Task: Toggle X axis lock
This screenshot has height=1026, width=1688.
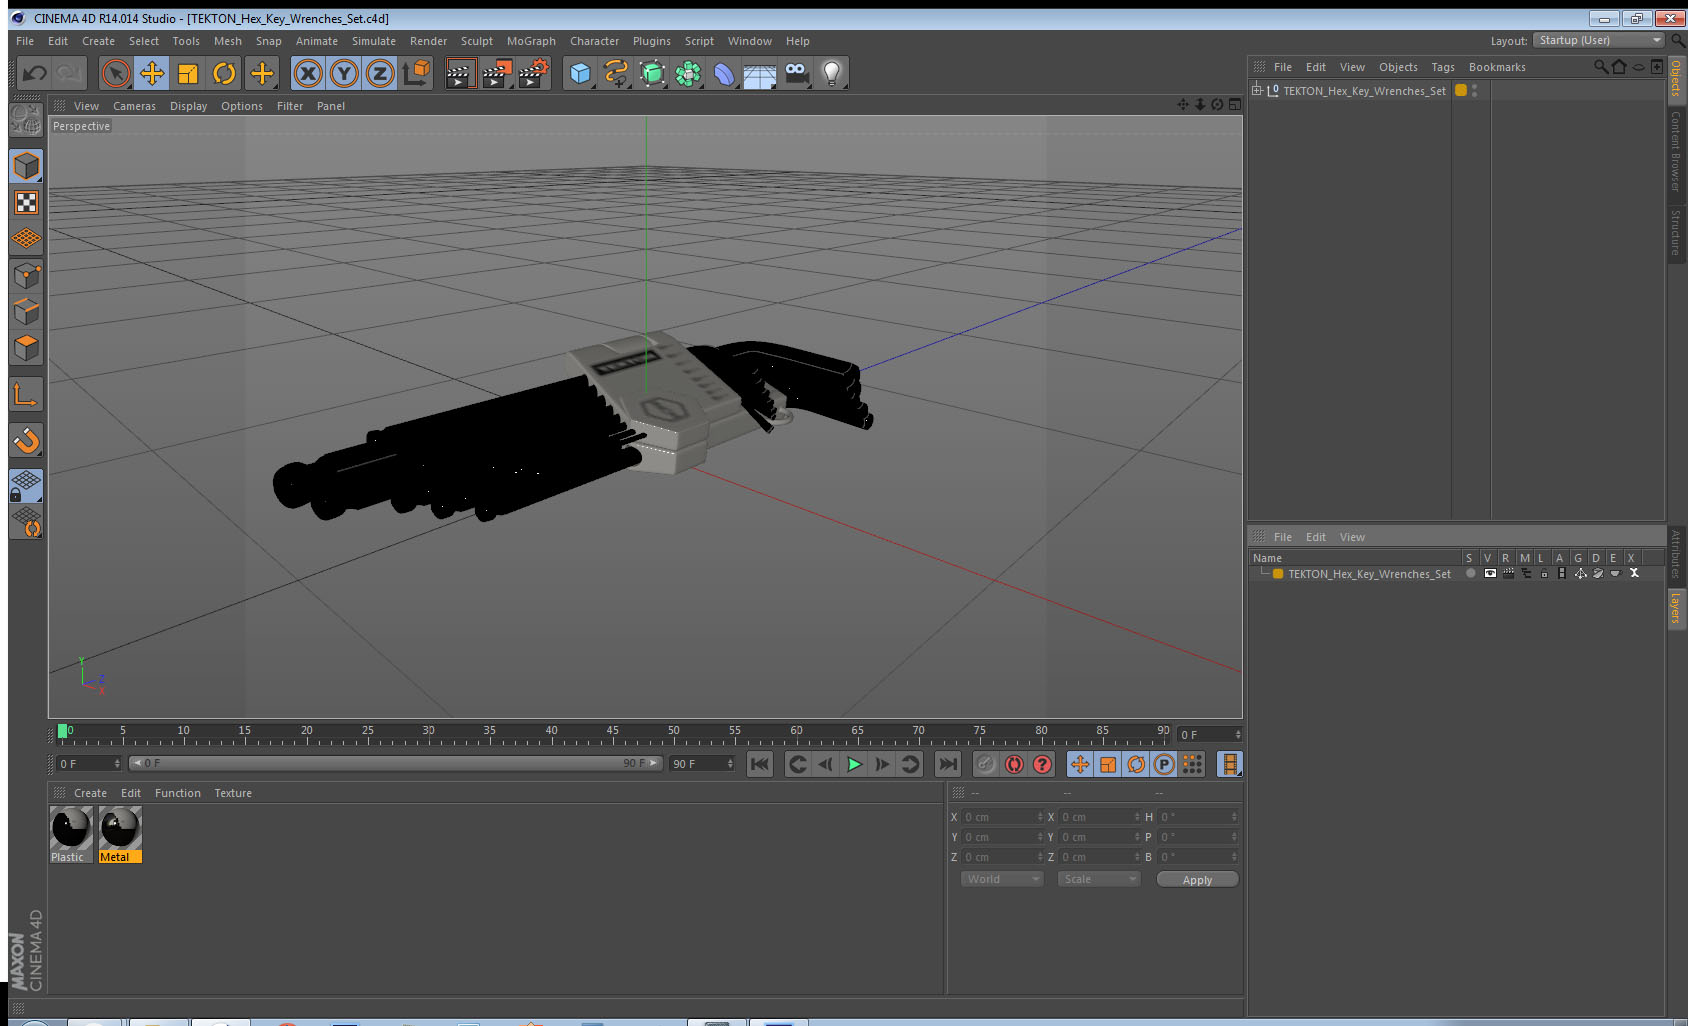Action: pyautogui.click(x=308, y=73)
